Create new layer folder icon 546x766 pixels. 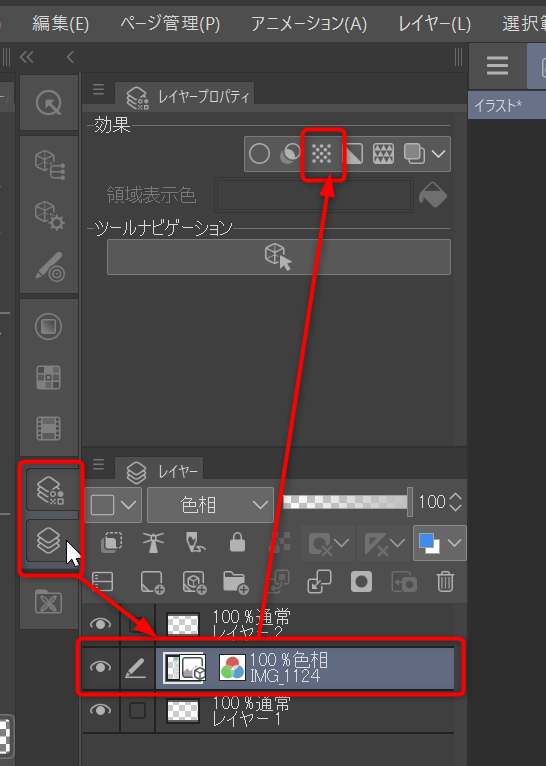coord(235,582)
